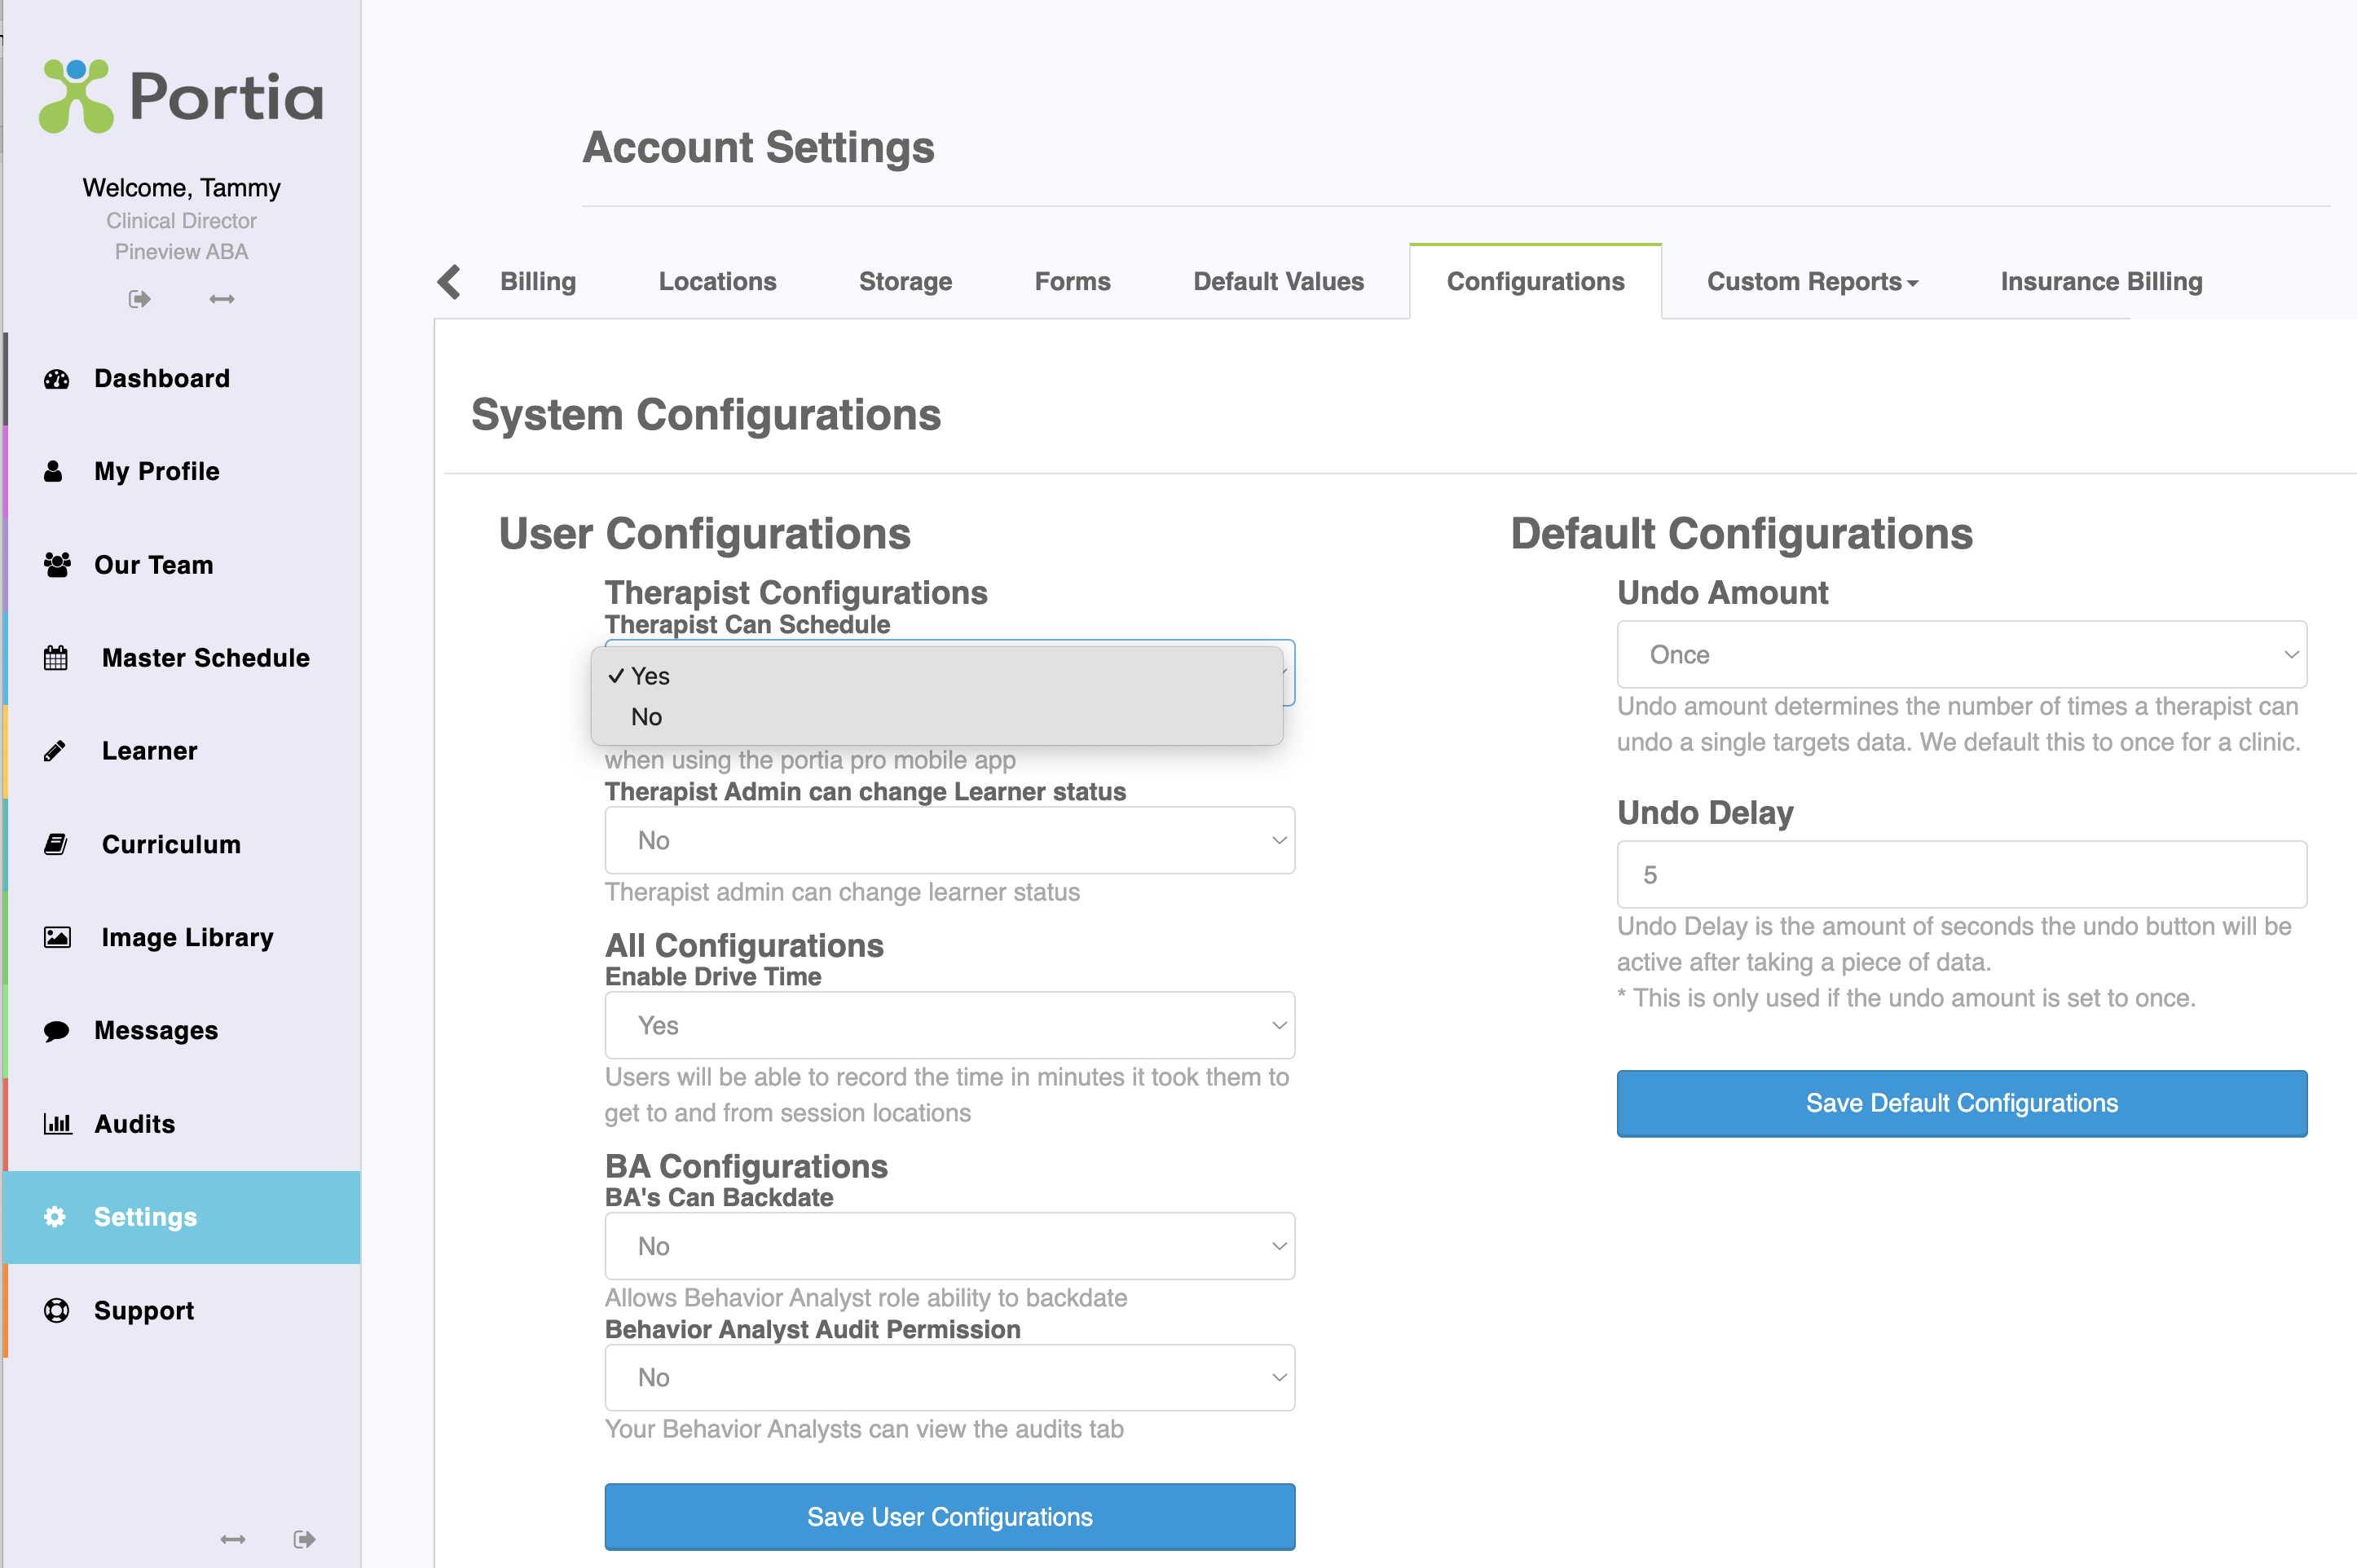
Task: Switch to the Insurance Billing tab
Action: point(2101,282)
